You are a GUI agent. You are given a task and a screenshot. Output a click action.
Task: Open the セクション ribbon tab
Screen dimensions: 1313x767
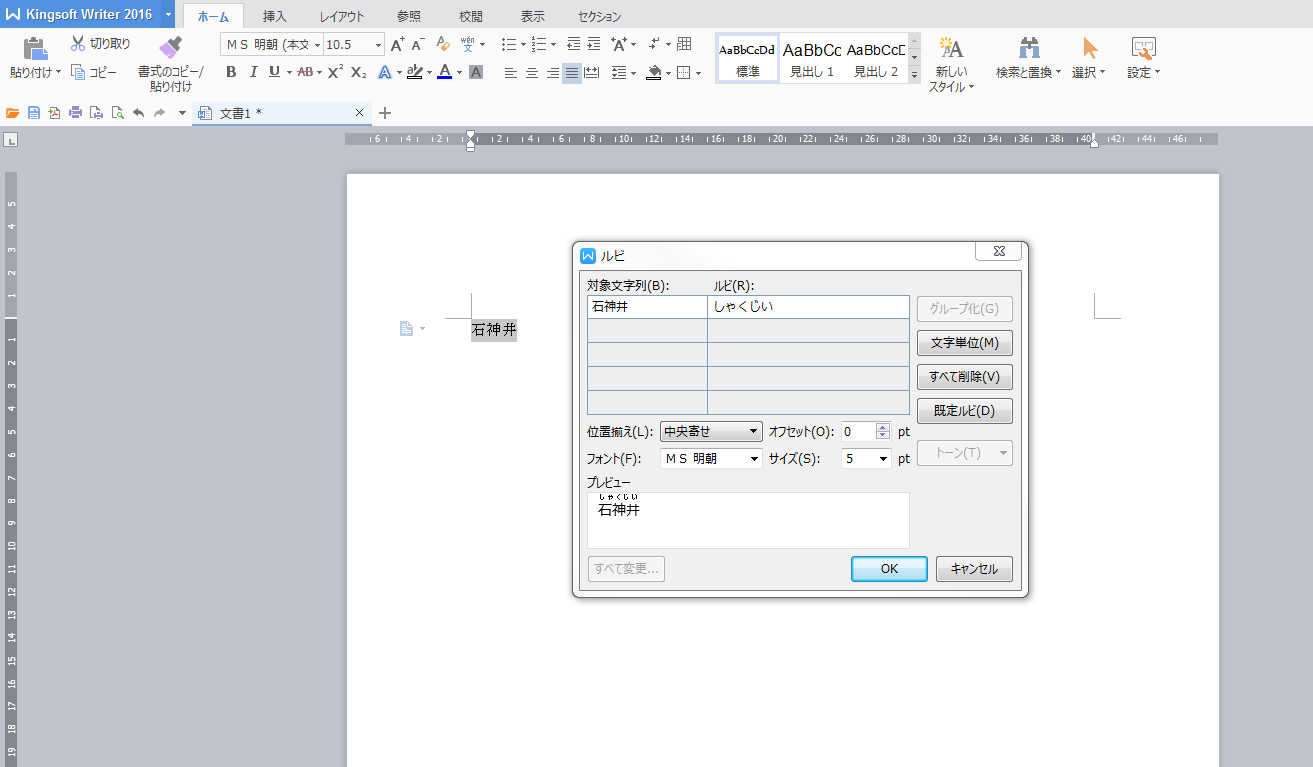[599, 16]
